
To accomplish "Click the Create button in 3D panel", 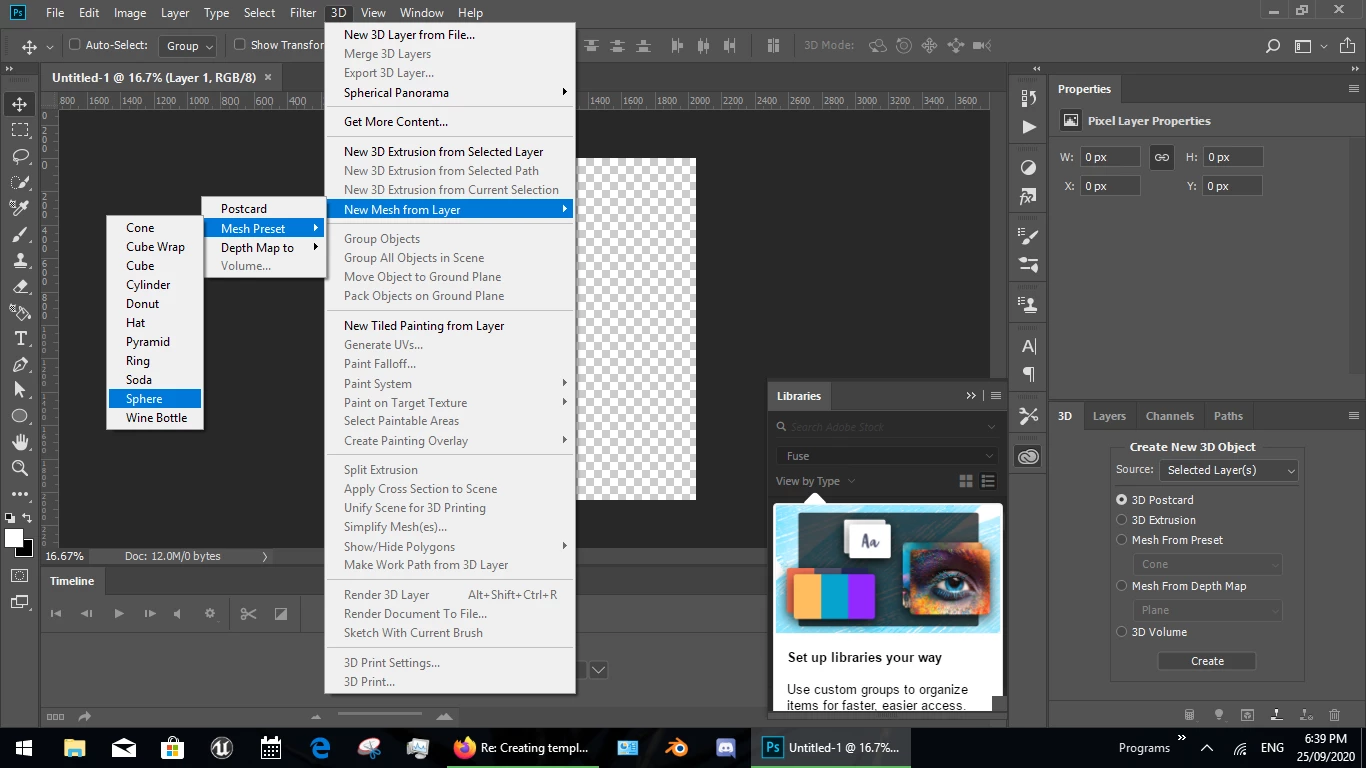I will coord(1207,661).
